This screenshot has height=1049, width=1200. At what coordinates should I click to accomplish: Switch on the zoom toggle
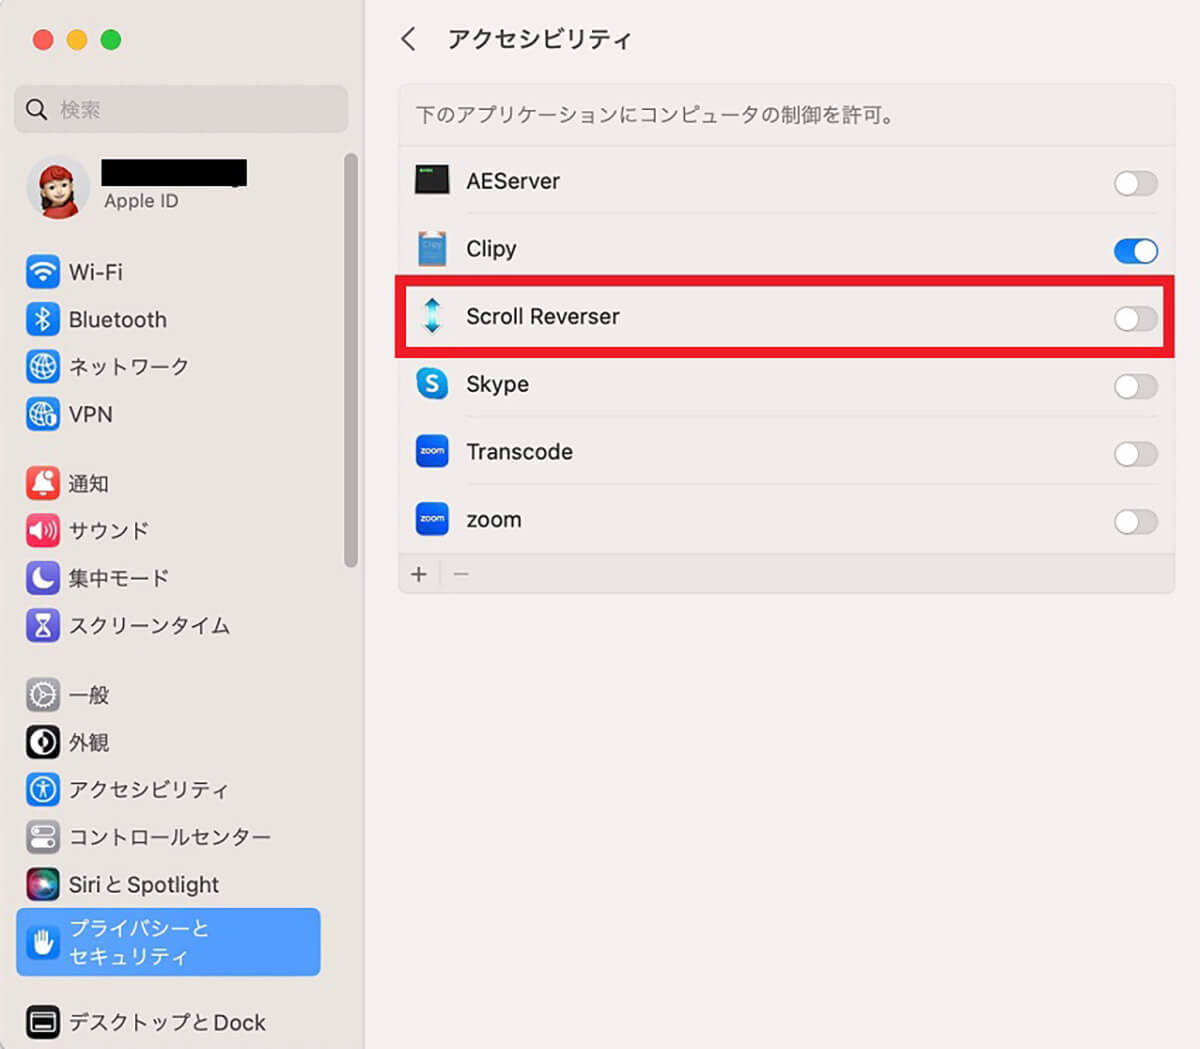point(1136,521)
